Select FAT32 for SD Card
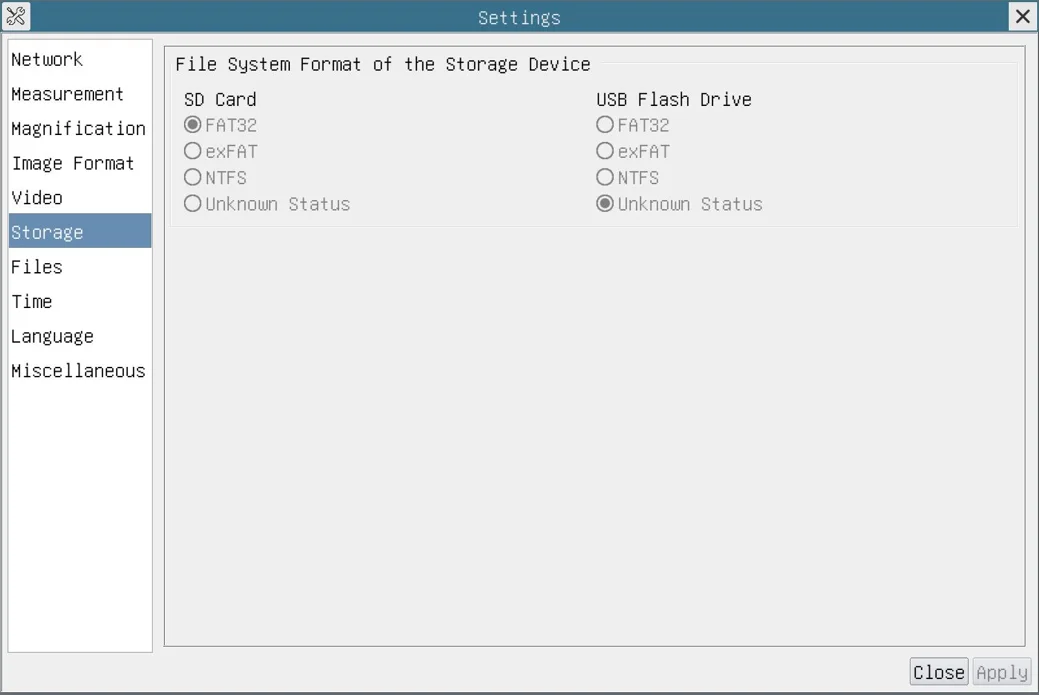The width and height of the screenshot is (1039, 695). tap(193, 125)
